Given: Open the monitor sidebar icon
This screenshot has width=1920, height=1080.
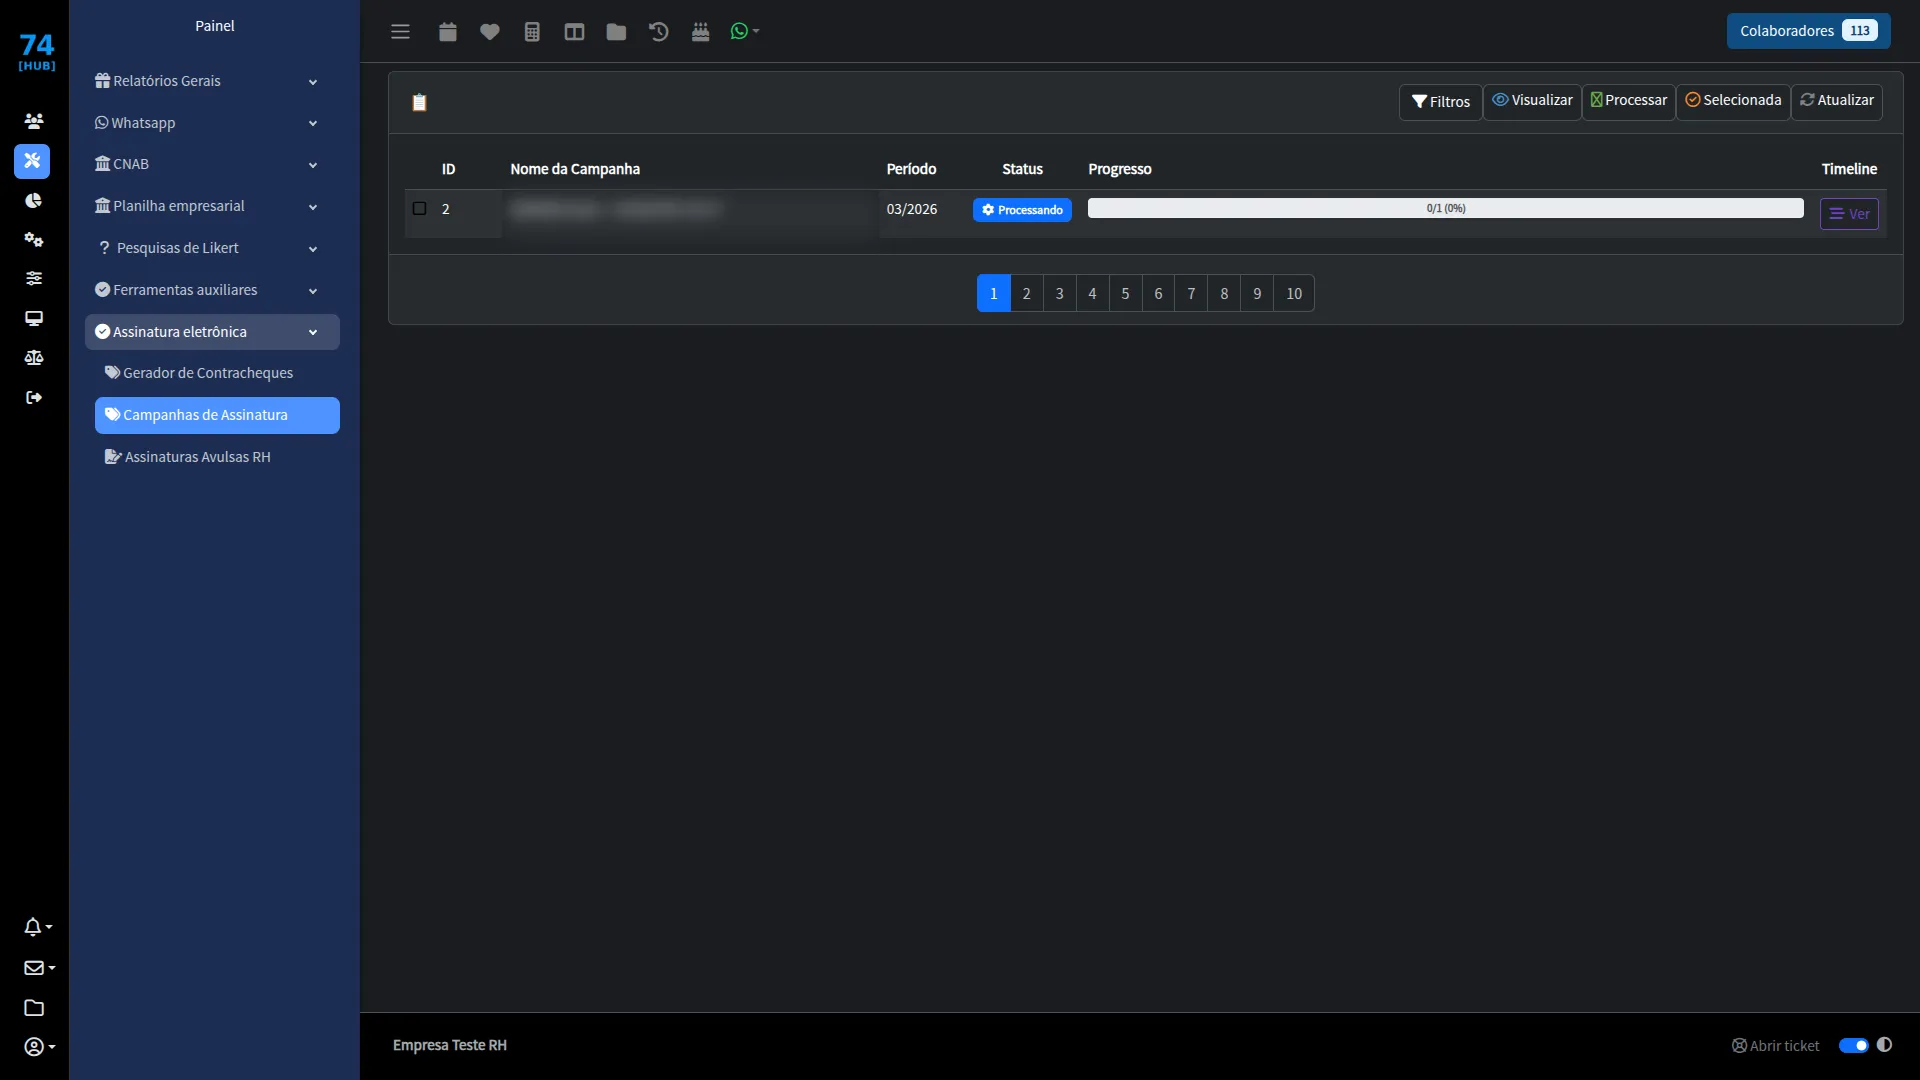Looking at the screenshot, I should point(33,318).
